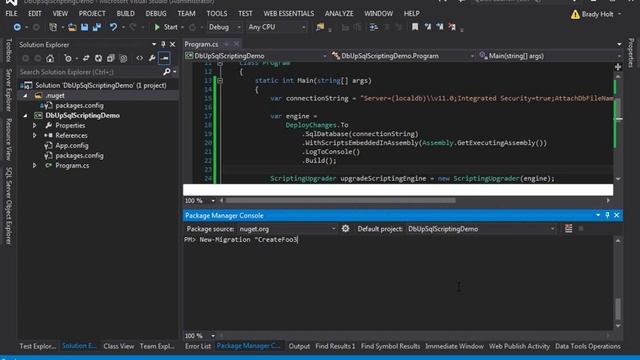Undo the last action
The image size is (640, 360).
[x=113, y=27]
